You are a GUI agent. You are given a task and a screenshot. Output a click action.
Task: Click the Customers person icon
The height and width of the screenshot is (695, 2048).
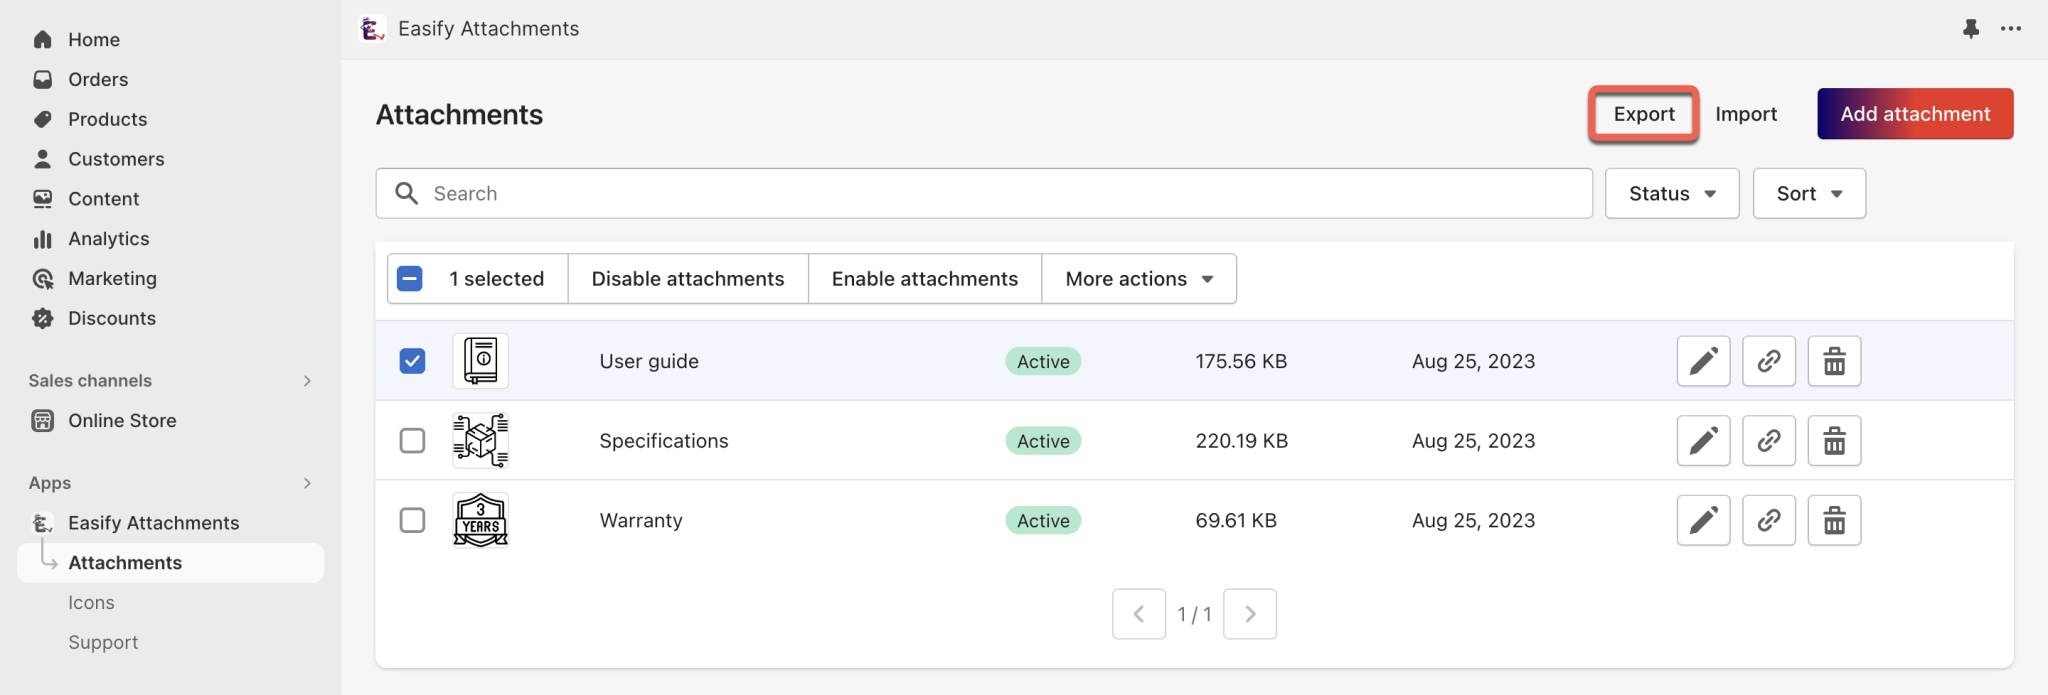pyautogui.click(x=42, y=159)
